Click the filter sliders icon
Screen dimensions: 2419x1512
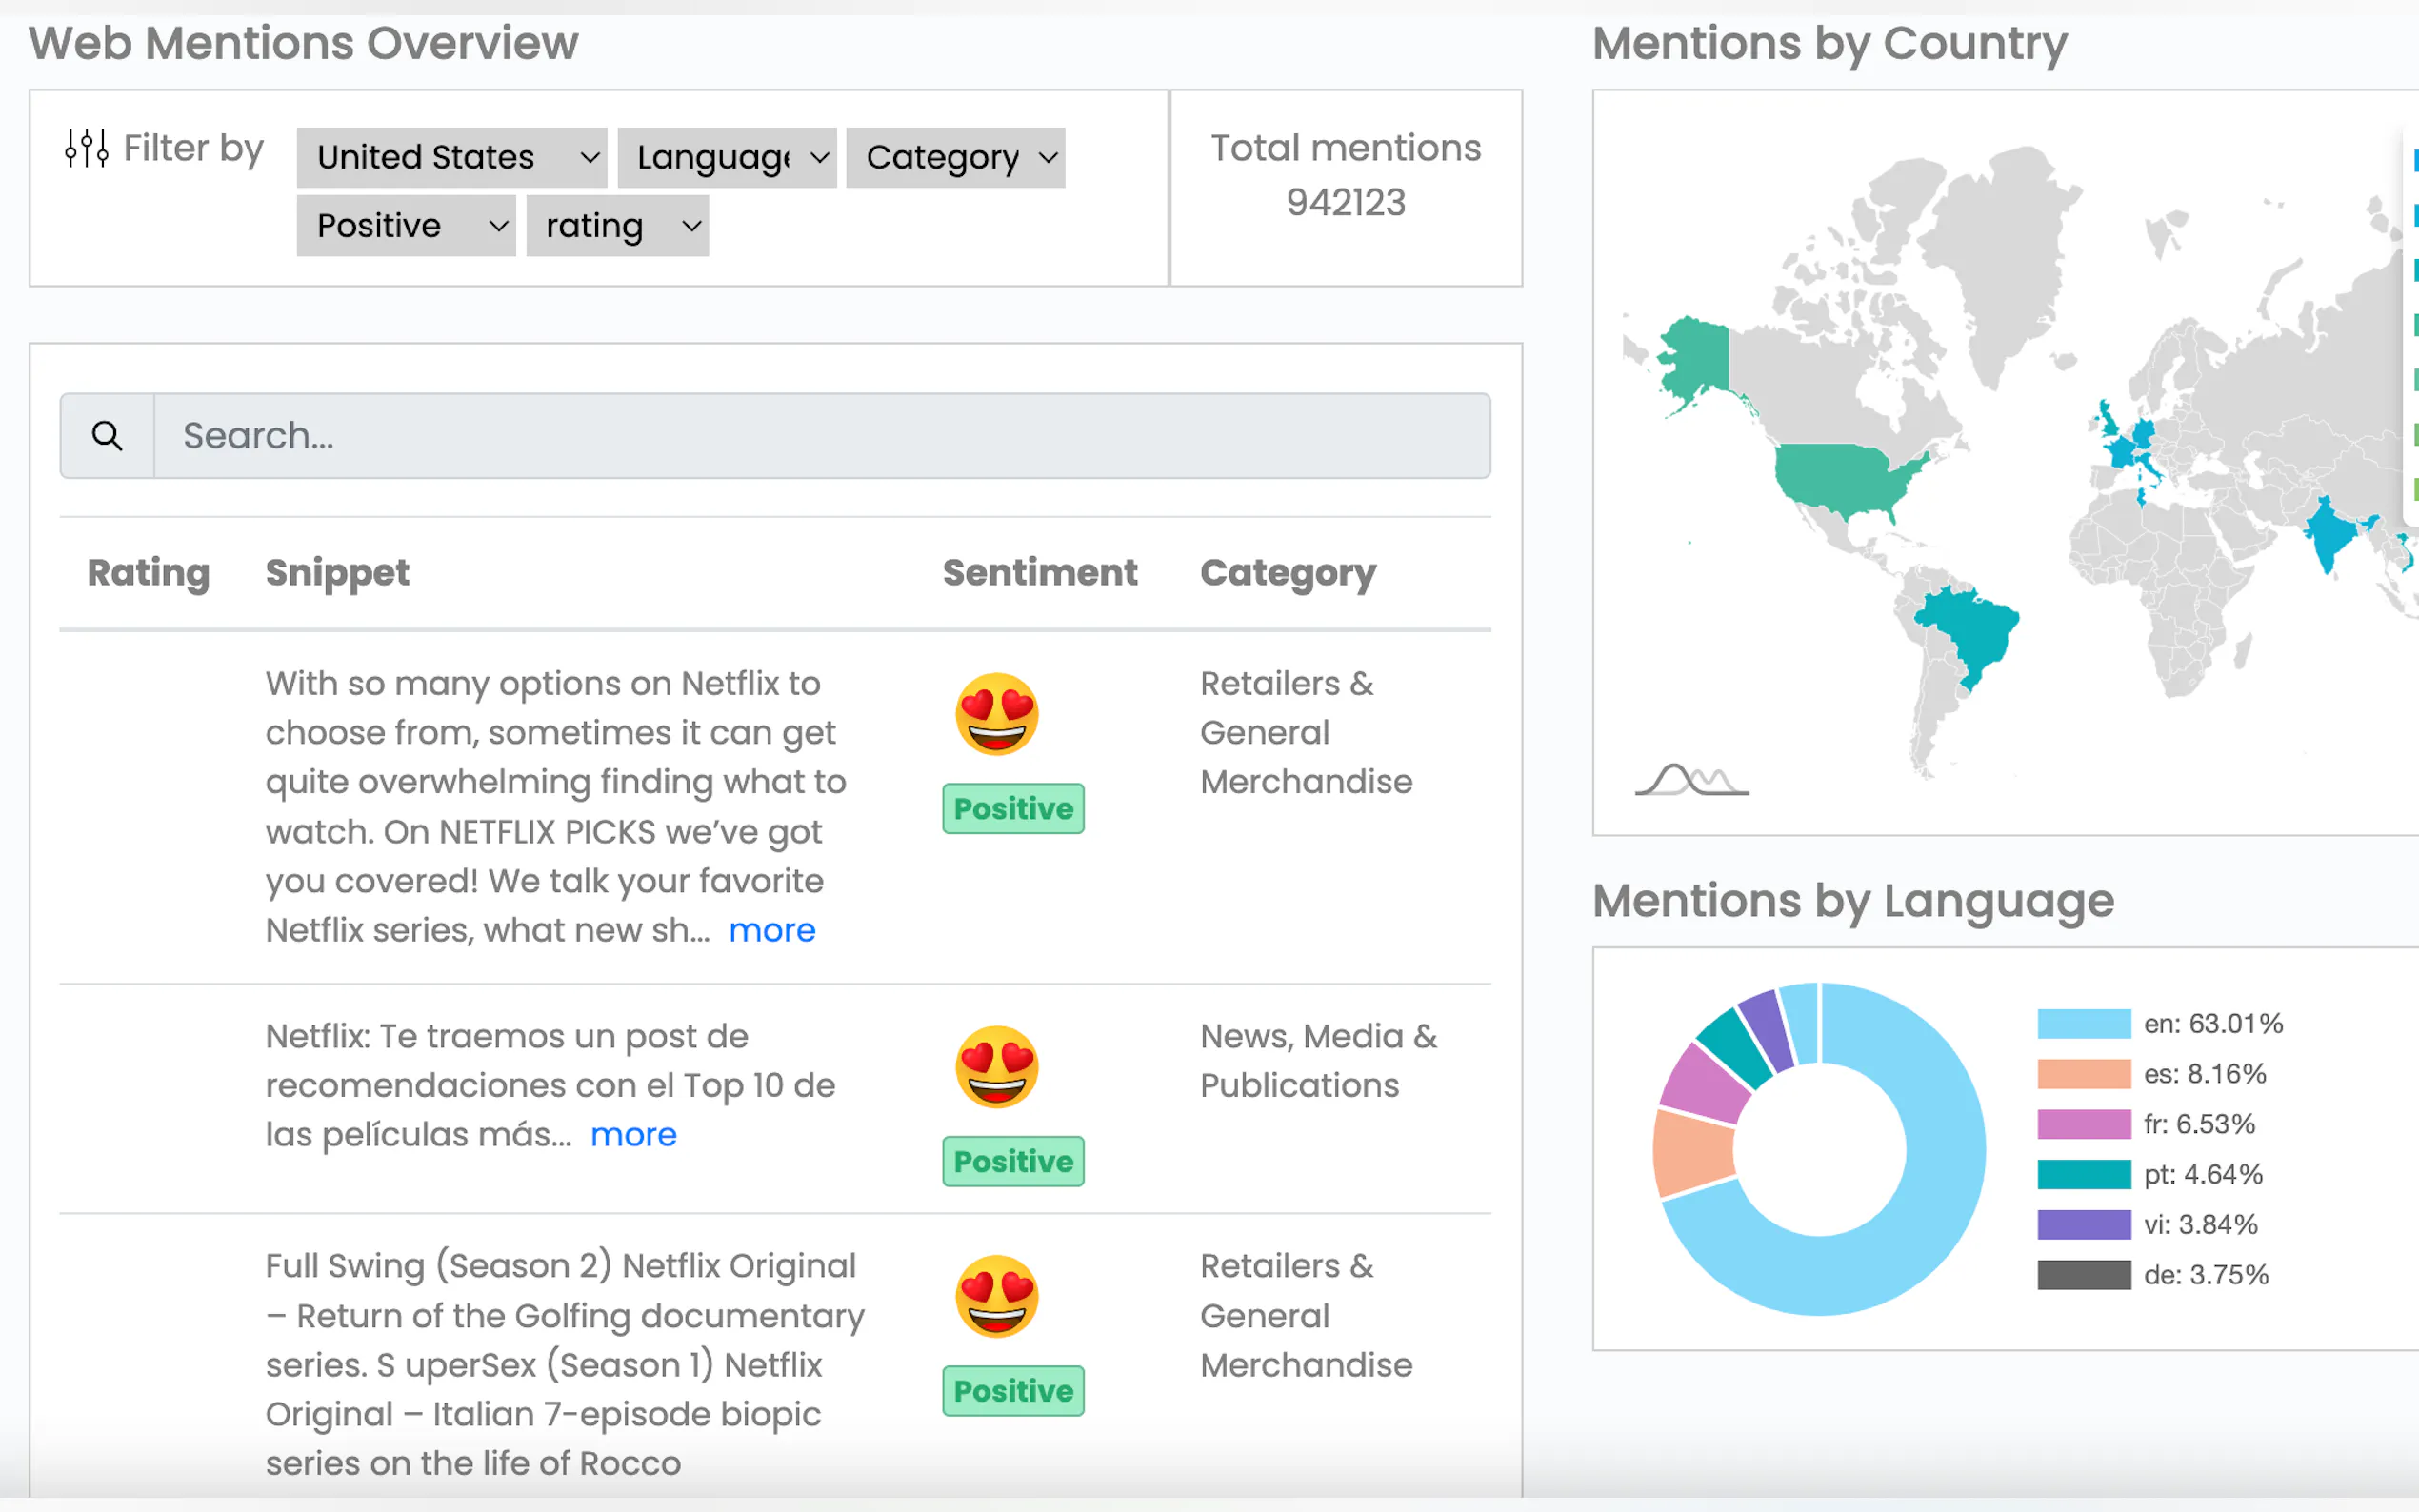pos(86,149)
